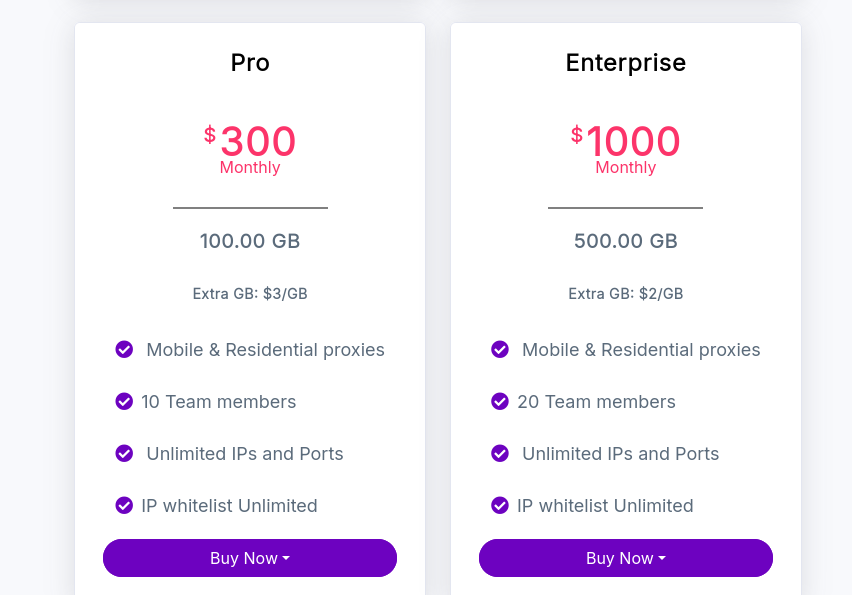Click the Extra GB: $2/GB note
Viewport: 852px width, 595px height.
click(626, 294)
